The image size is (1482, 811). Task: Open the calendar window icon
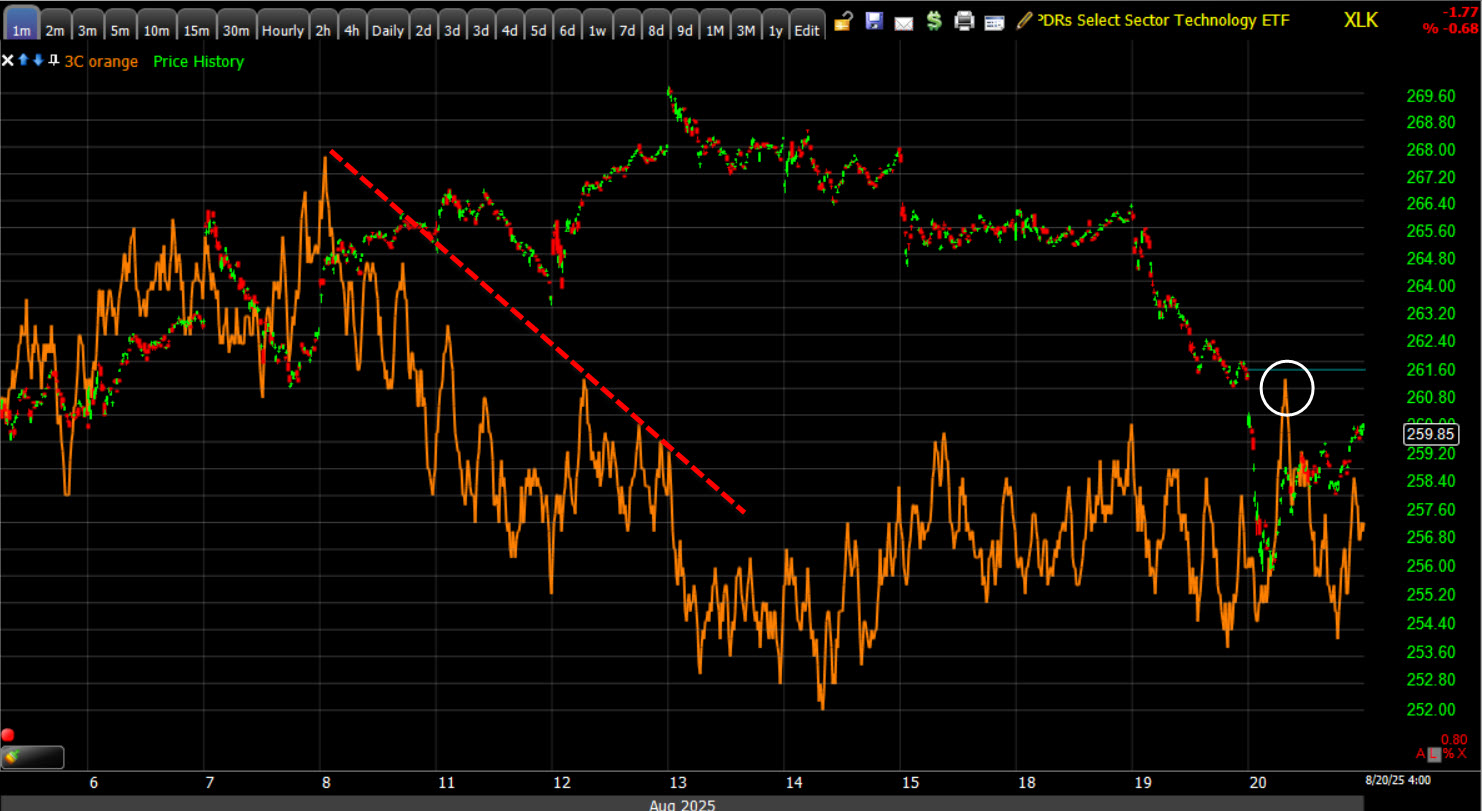coord(994,22)
